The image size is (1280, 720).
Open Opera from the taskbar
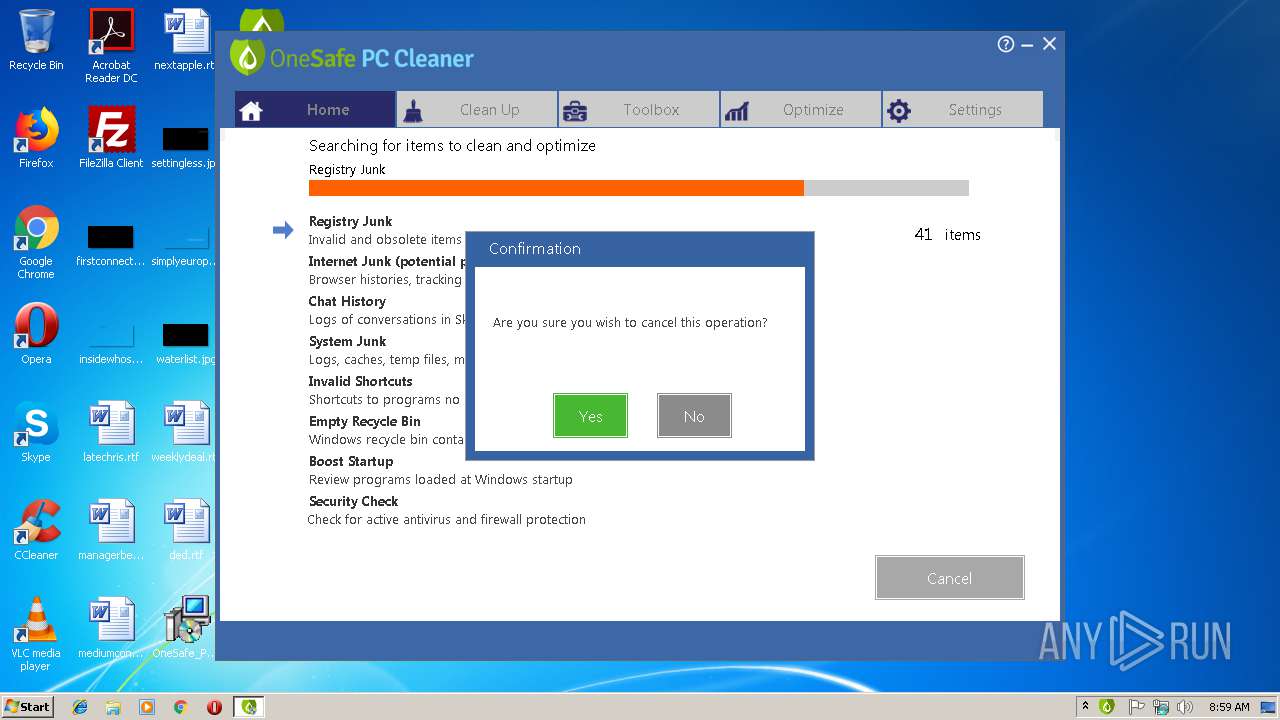[x=214, y=707]
